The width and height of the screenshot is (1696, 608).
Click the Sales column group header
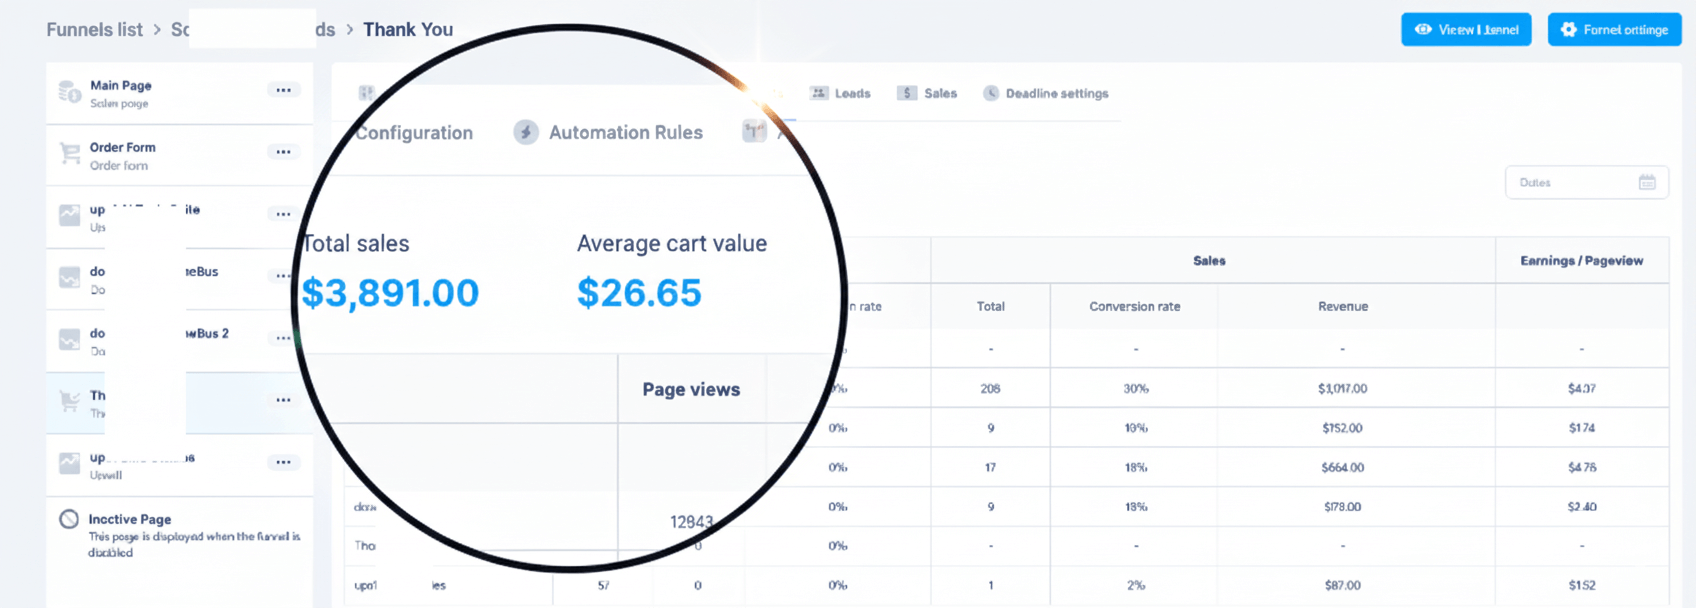(x=1209, y=261)
